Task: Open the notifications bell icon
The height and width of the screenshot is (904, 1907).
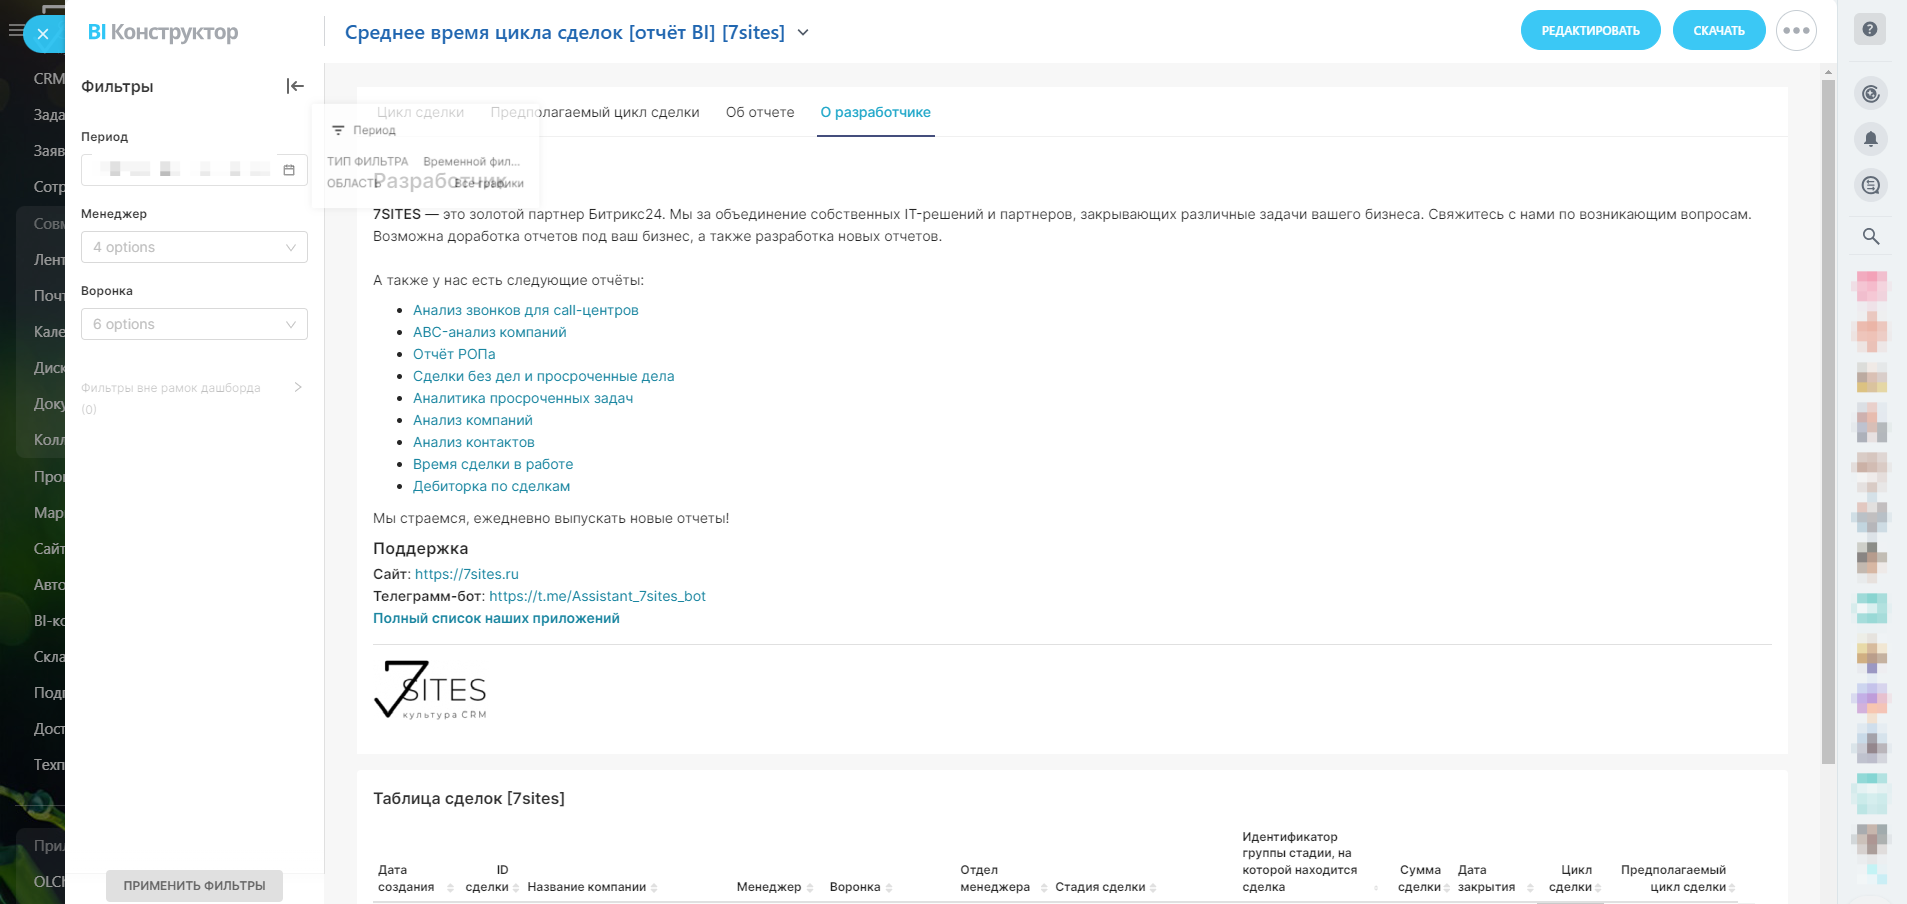Action: click(1870, 139)
